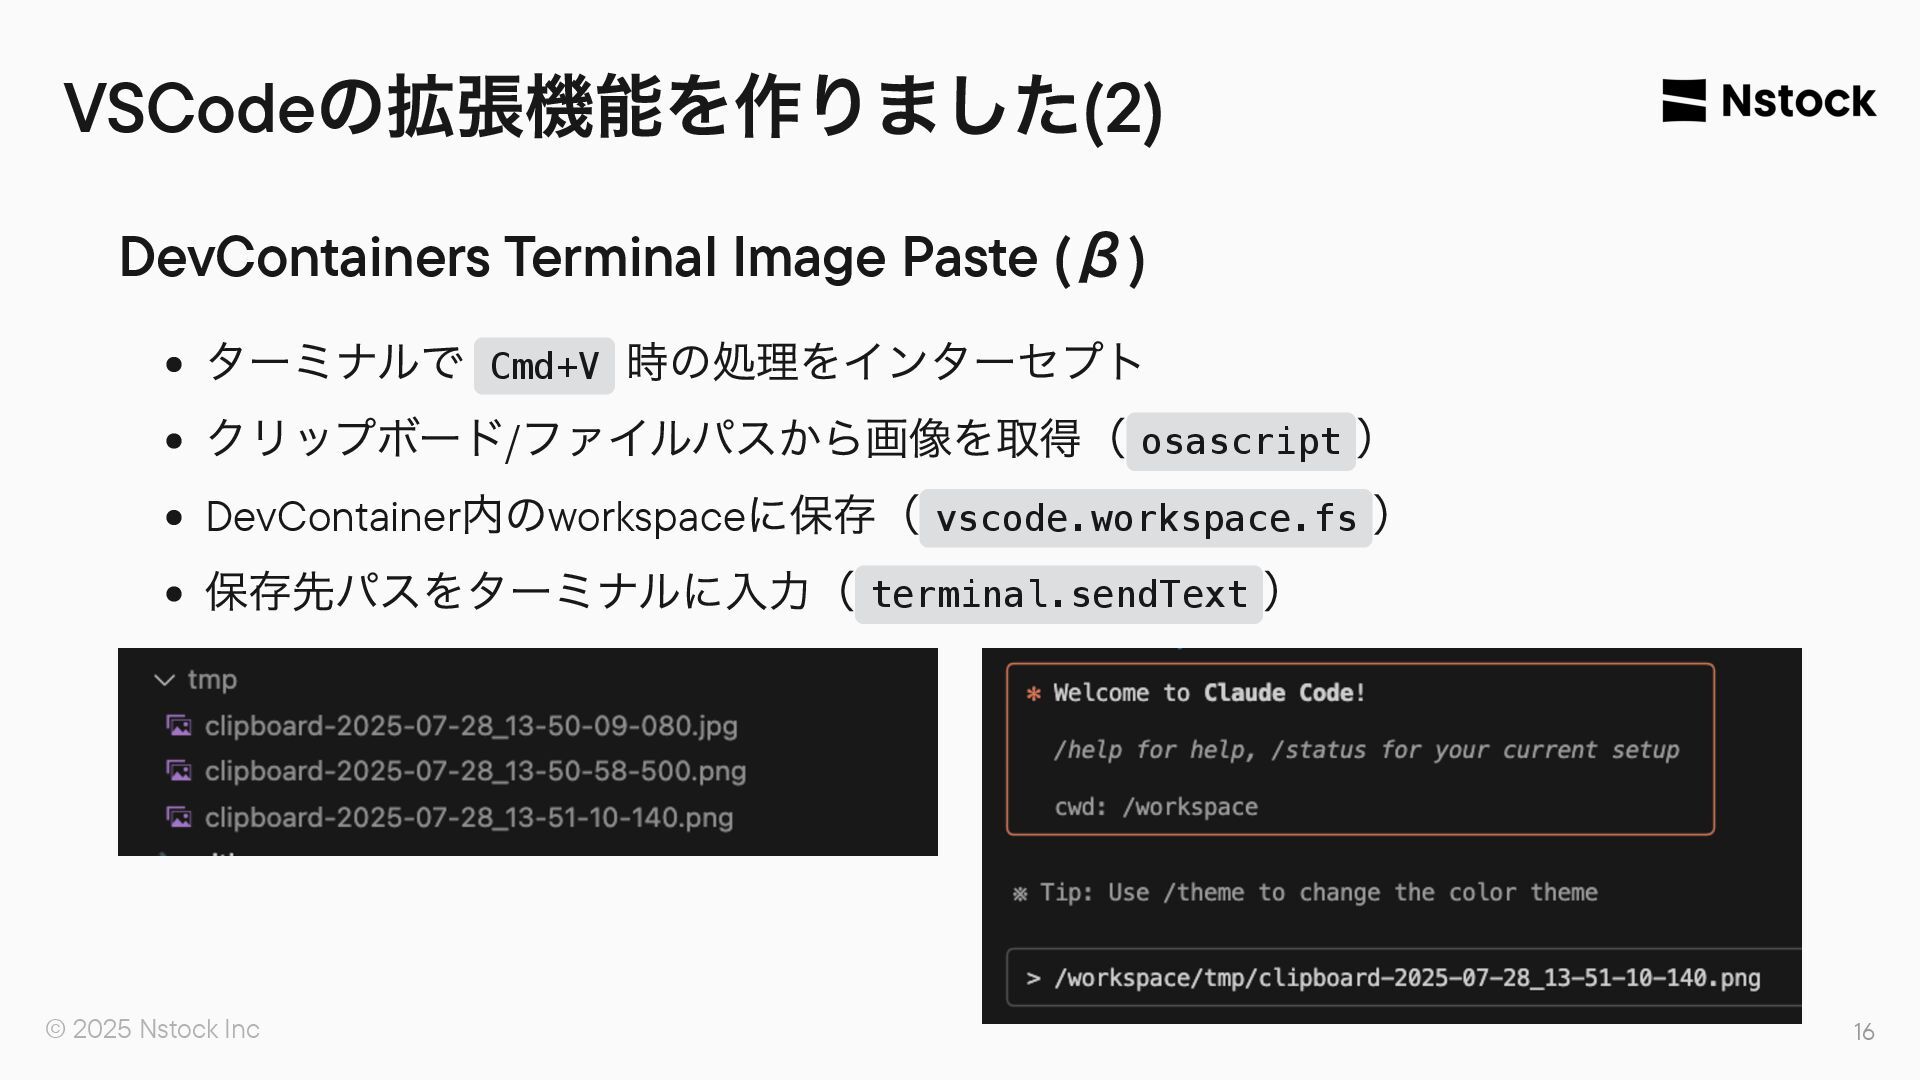Click image icon of the 58-500.png file

click(x=179, y=771)
